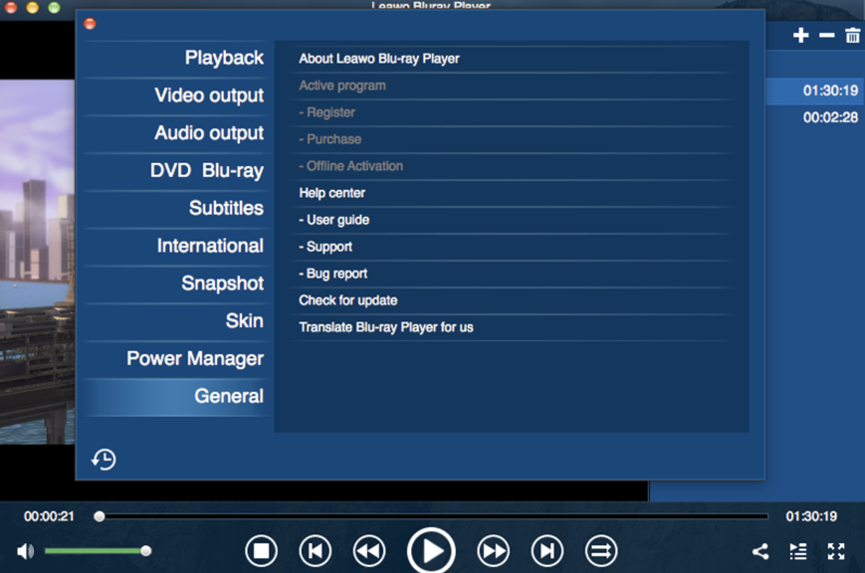
Task: Click the Active program entry
Action: (x=342, y=85)
